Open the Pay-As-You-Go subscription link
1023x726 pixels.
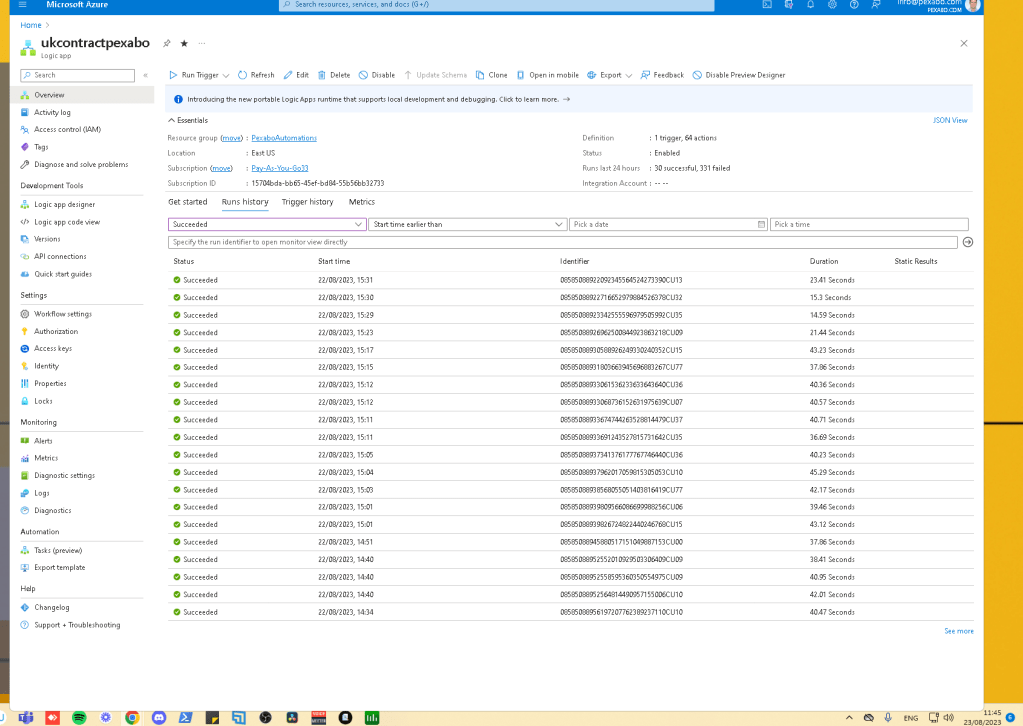point(279,168)
